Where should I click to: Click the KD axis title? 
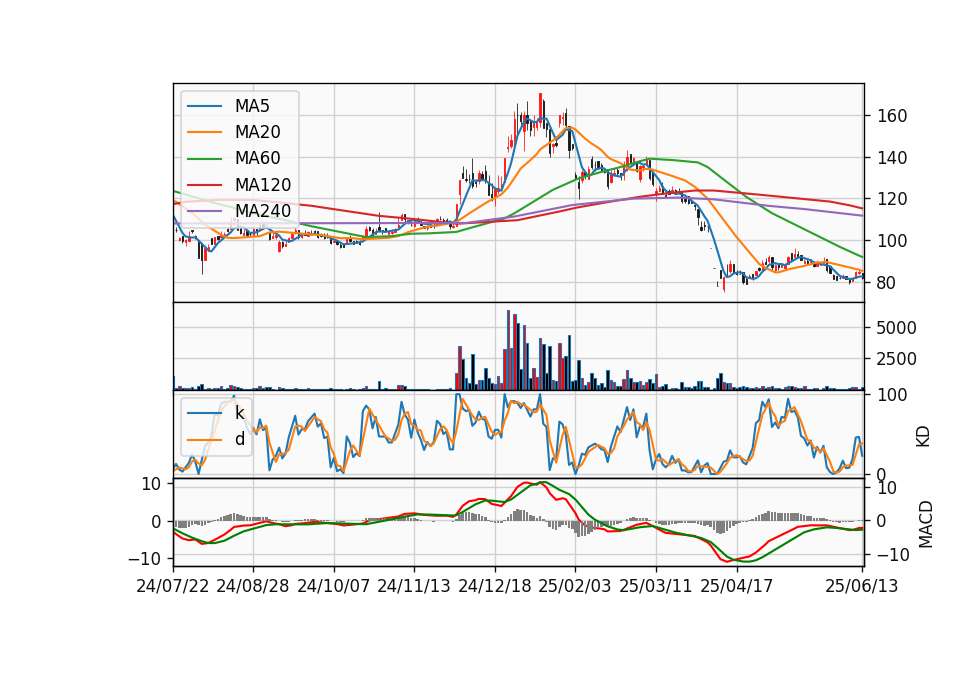(923, 437)
